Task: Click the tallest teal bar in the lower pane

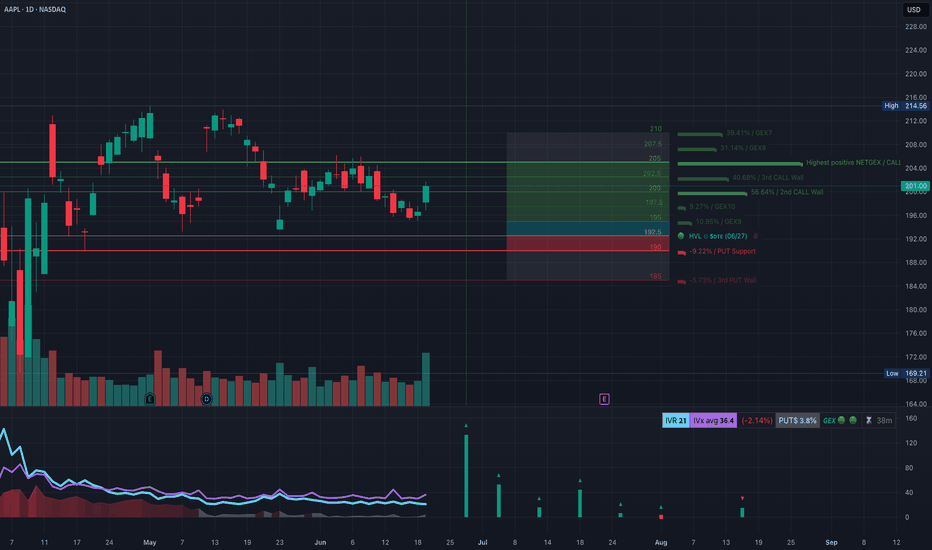Action: 466,476
